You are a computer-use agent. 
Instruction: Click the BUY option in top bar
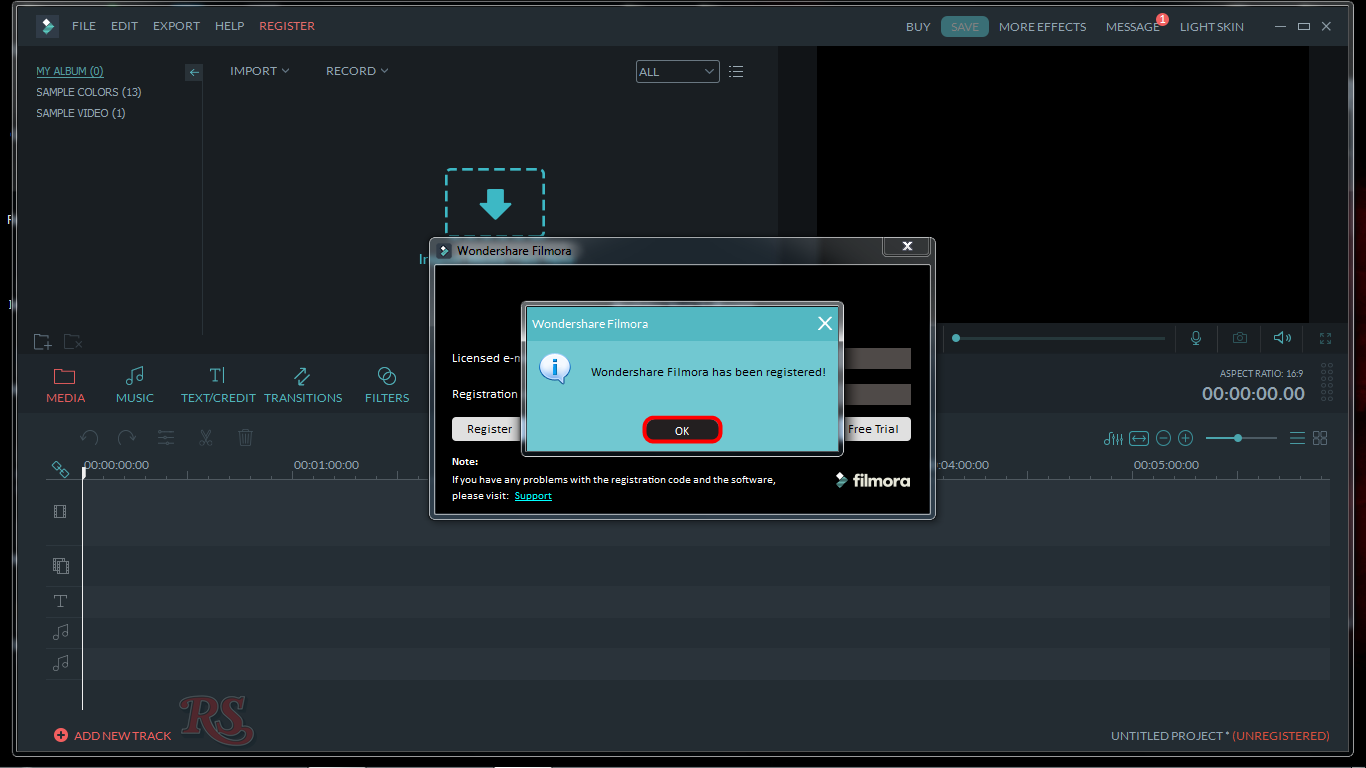coord(918,27)
